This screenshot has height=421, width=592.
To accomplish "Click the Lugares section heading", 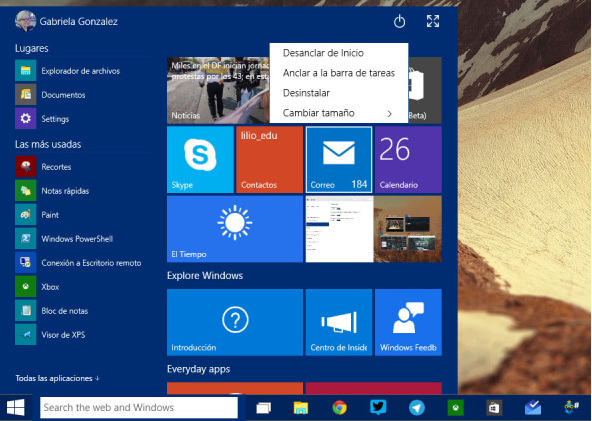I will pos(32,48).
